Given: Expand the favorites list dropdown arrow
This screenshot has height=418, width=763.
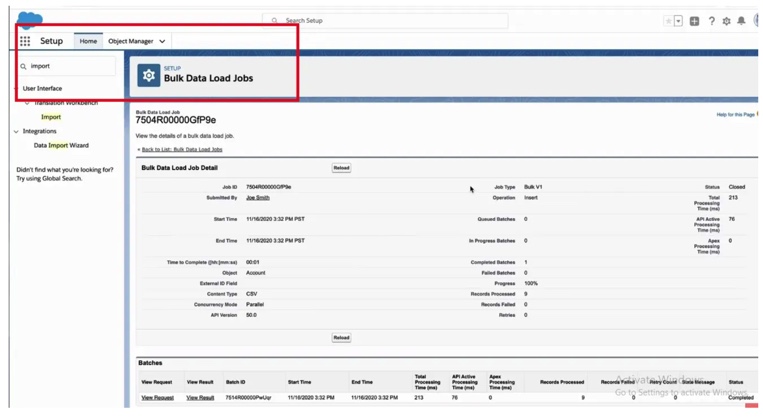Looking at the screenshot, I should pos(678,21).
